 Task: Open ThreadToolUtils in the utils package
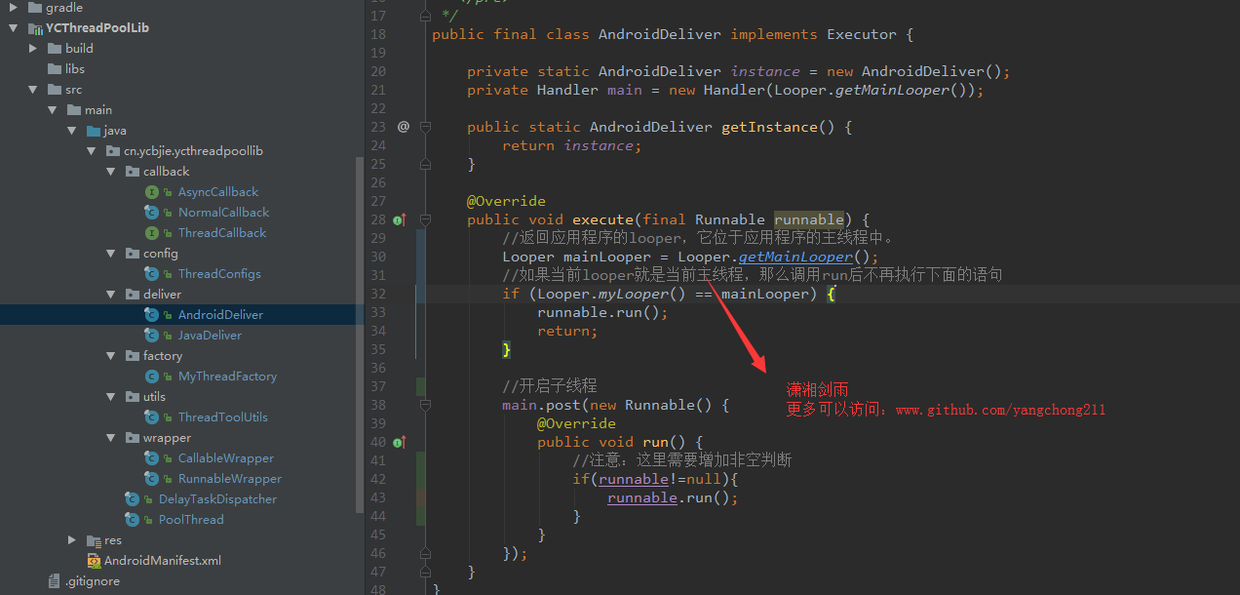[223, 417]
